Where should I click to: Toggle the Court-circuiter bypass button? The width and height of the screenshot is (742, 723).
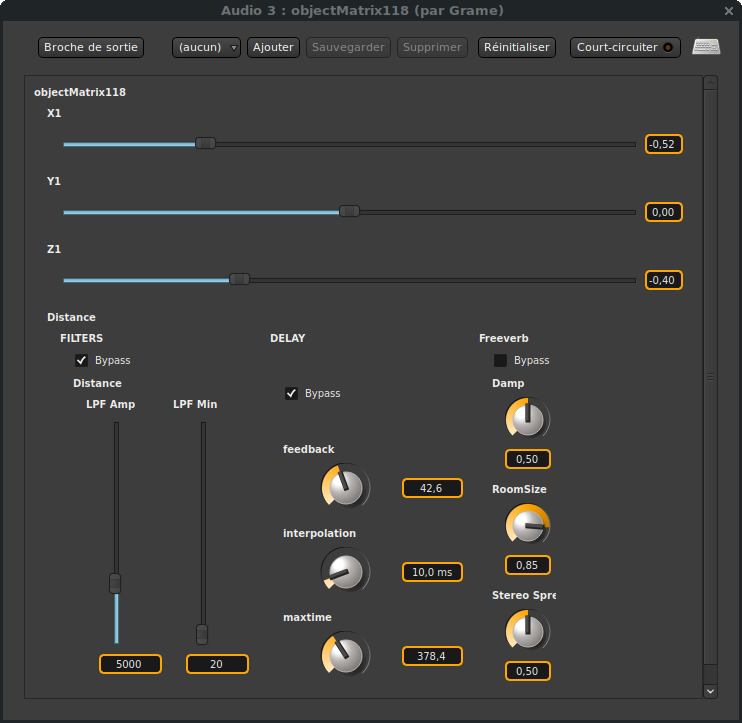click(x=625, y=47)
